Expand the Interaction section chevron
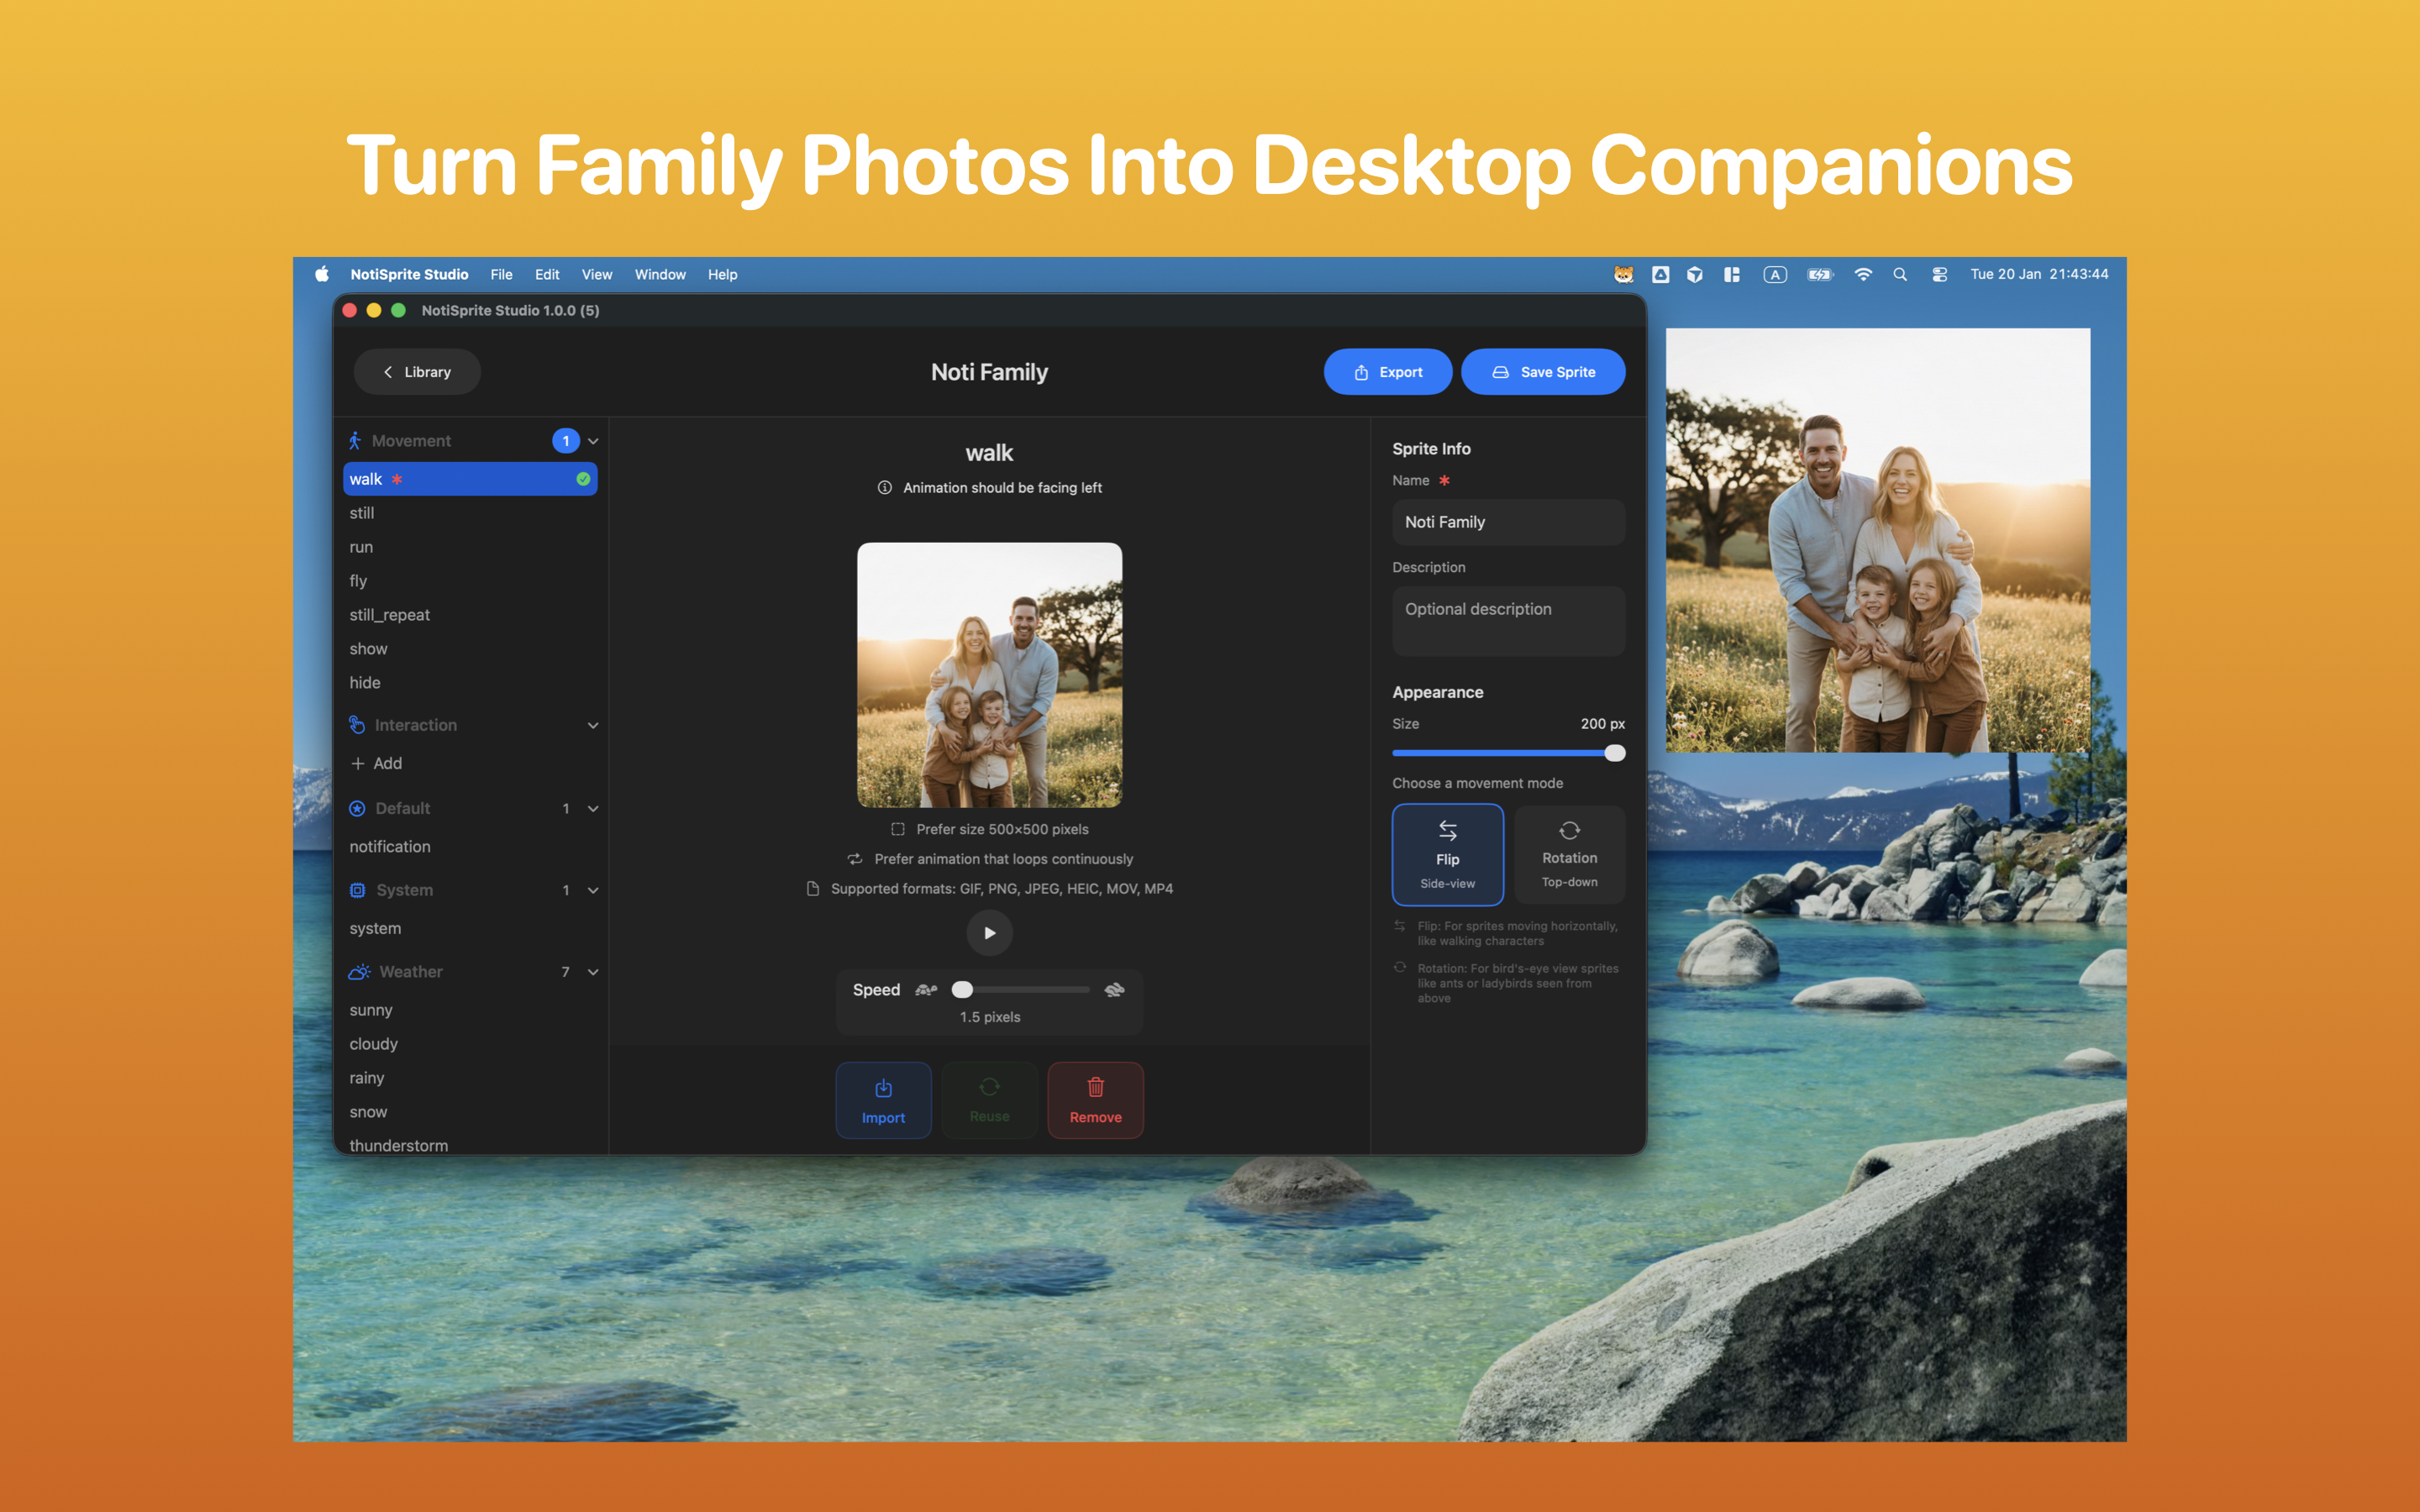This screenshot has height=1512, width=2420. [593, 725]
